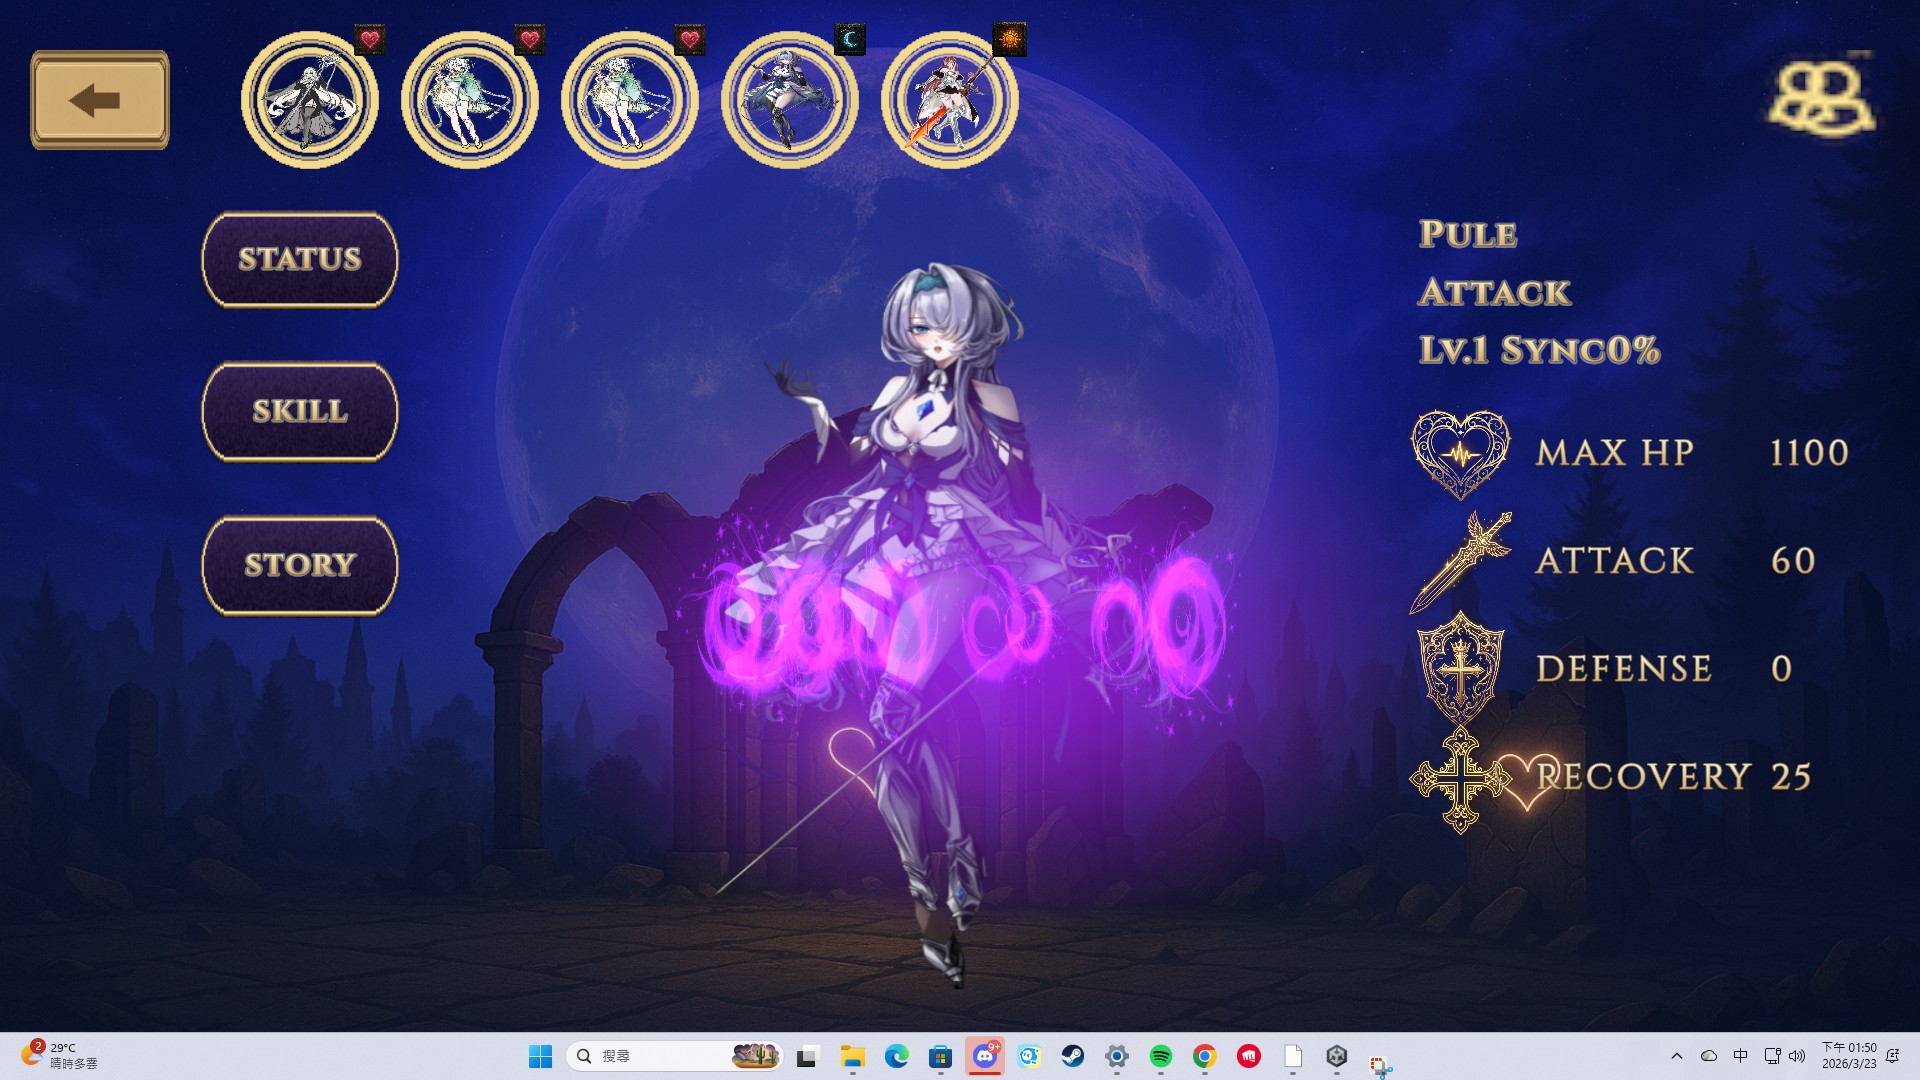Open Discord from the taskbar
This screenshot has height=1080, width=1920.
coord(985,1056)
